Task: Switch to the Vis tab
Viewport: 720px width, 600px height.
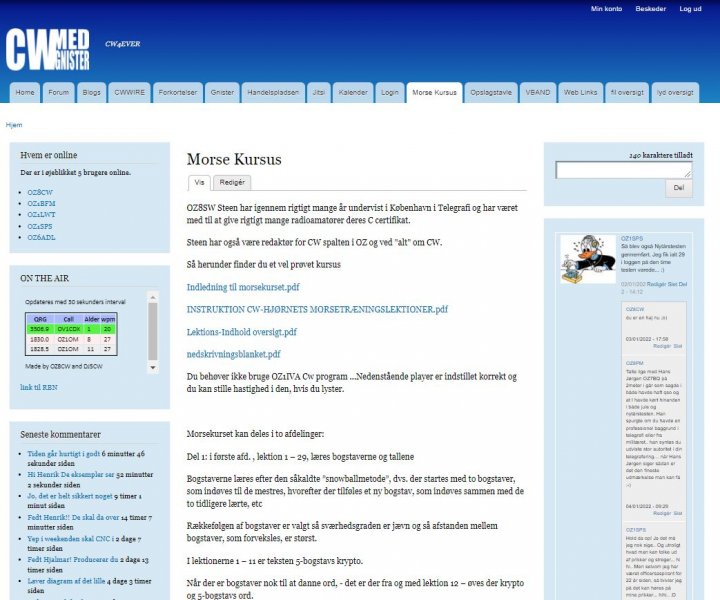Action: click(x=199, y=183)
